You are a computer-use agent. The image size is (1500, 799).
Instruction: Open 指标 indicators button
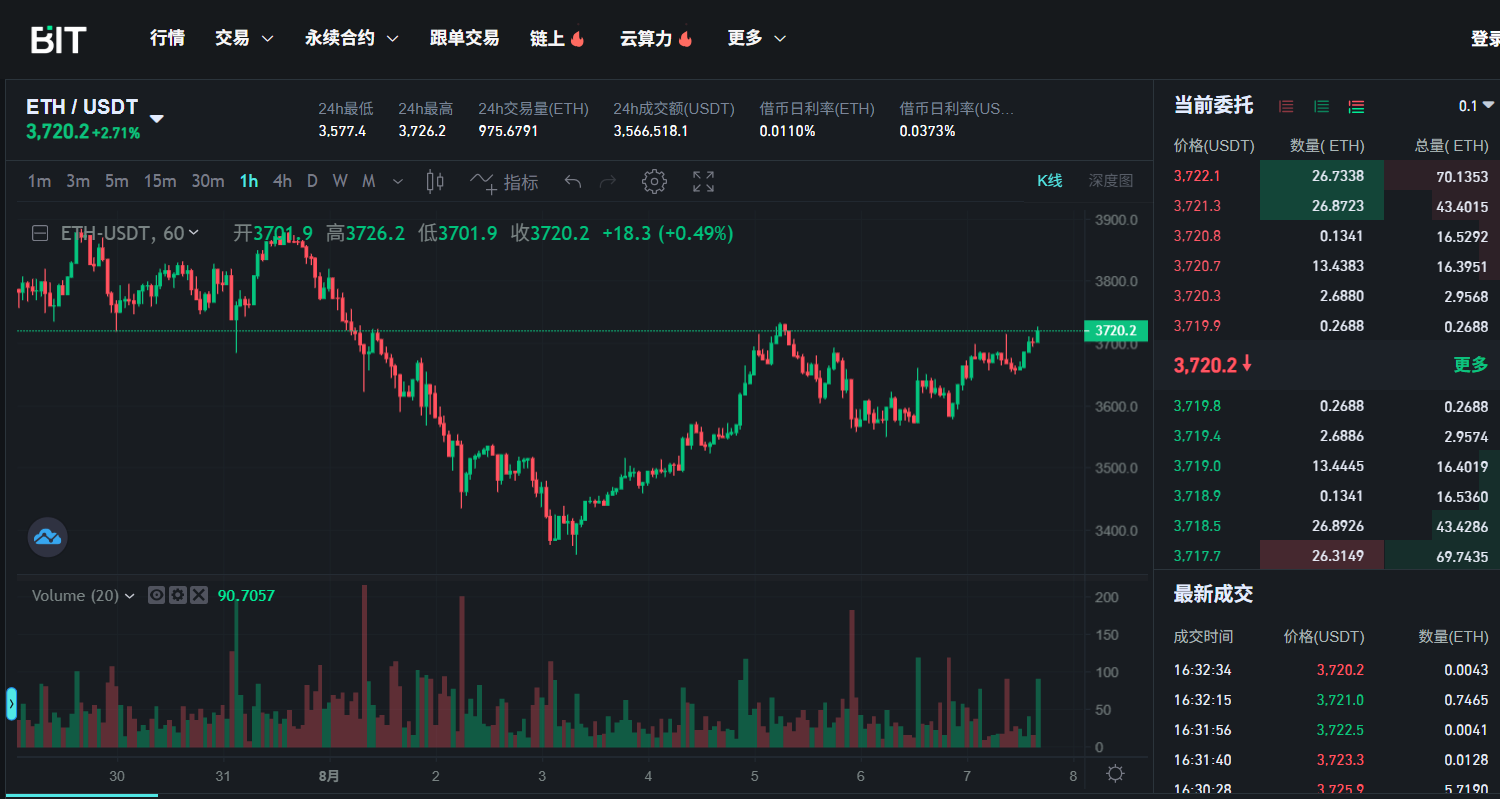click(x=505, y=182)
